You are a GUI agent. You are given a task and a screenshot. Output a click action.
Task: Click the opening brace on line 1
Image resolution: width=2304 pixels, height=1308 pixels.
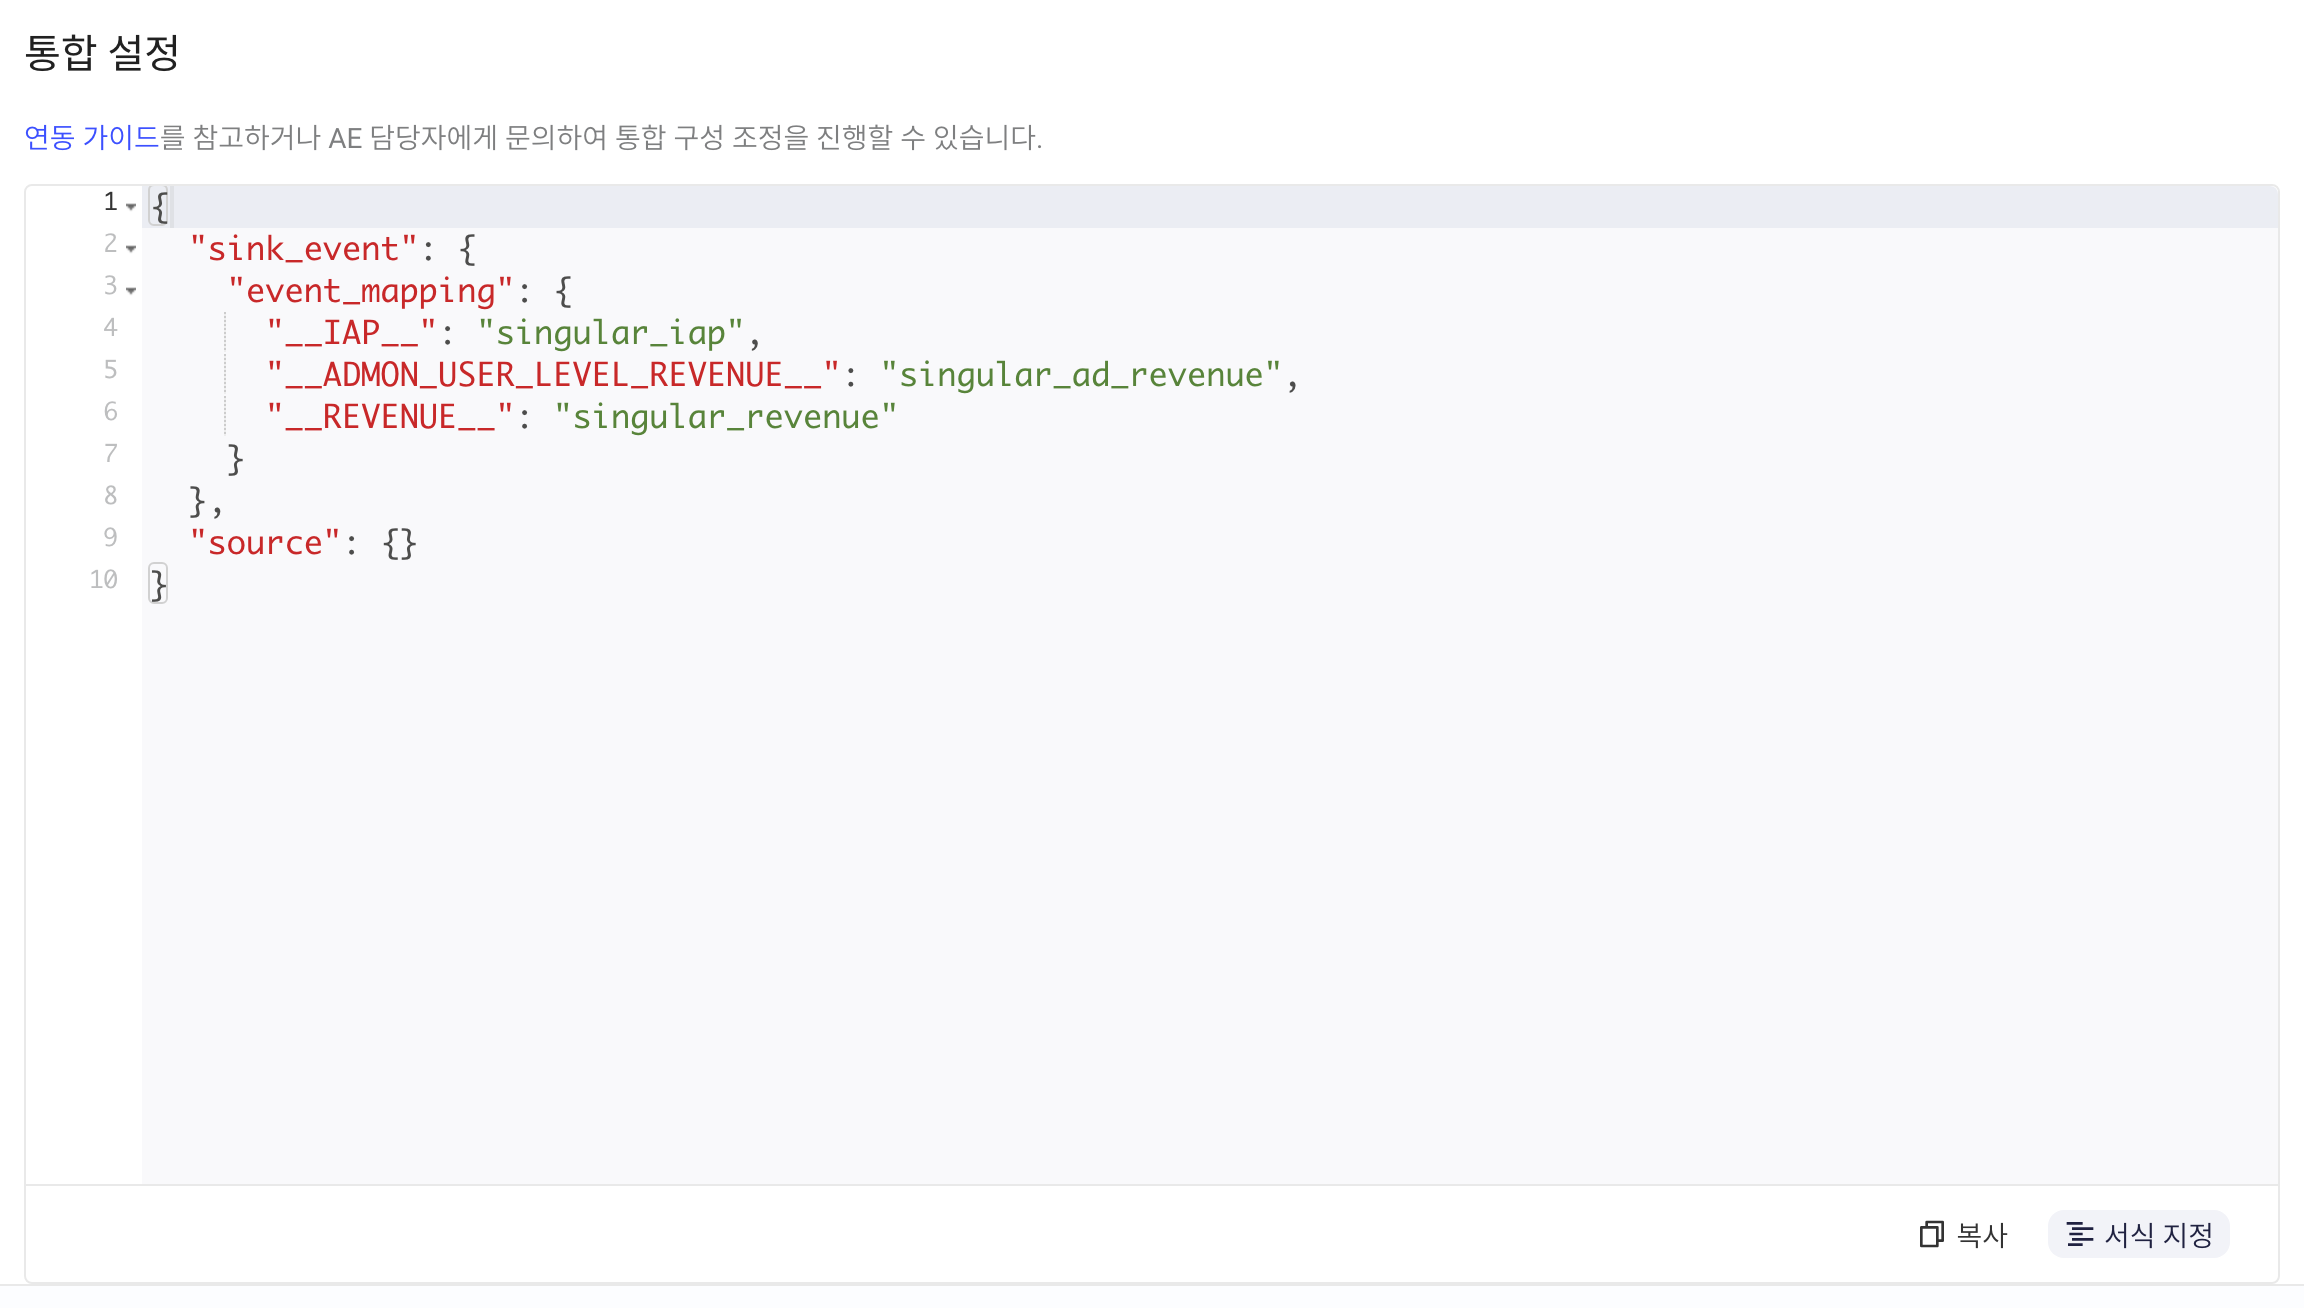click(x=159, y=207)
